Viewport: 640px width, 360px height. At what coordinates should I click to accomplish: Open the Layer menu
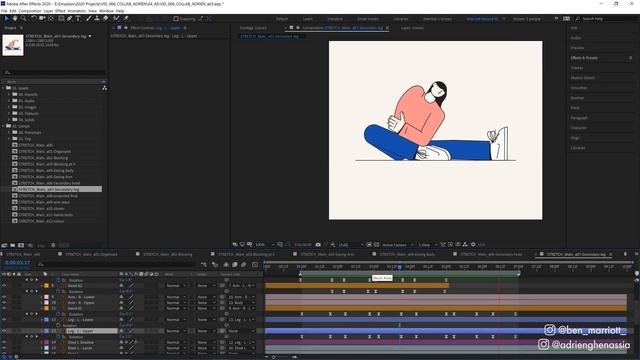[x=48, y=11]
